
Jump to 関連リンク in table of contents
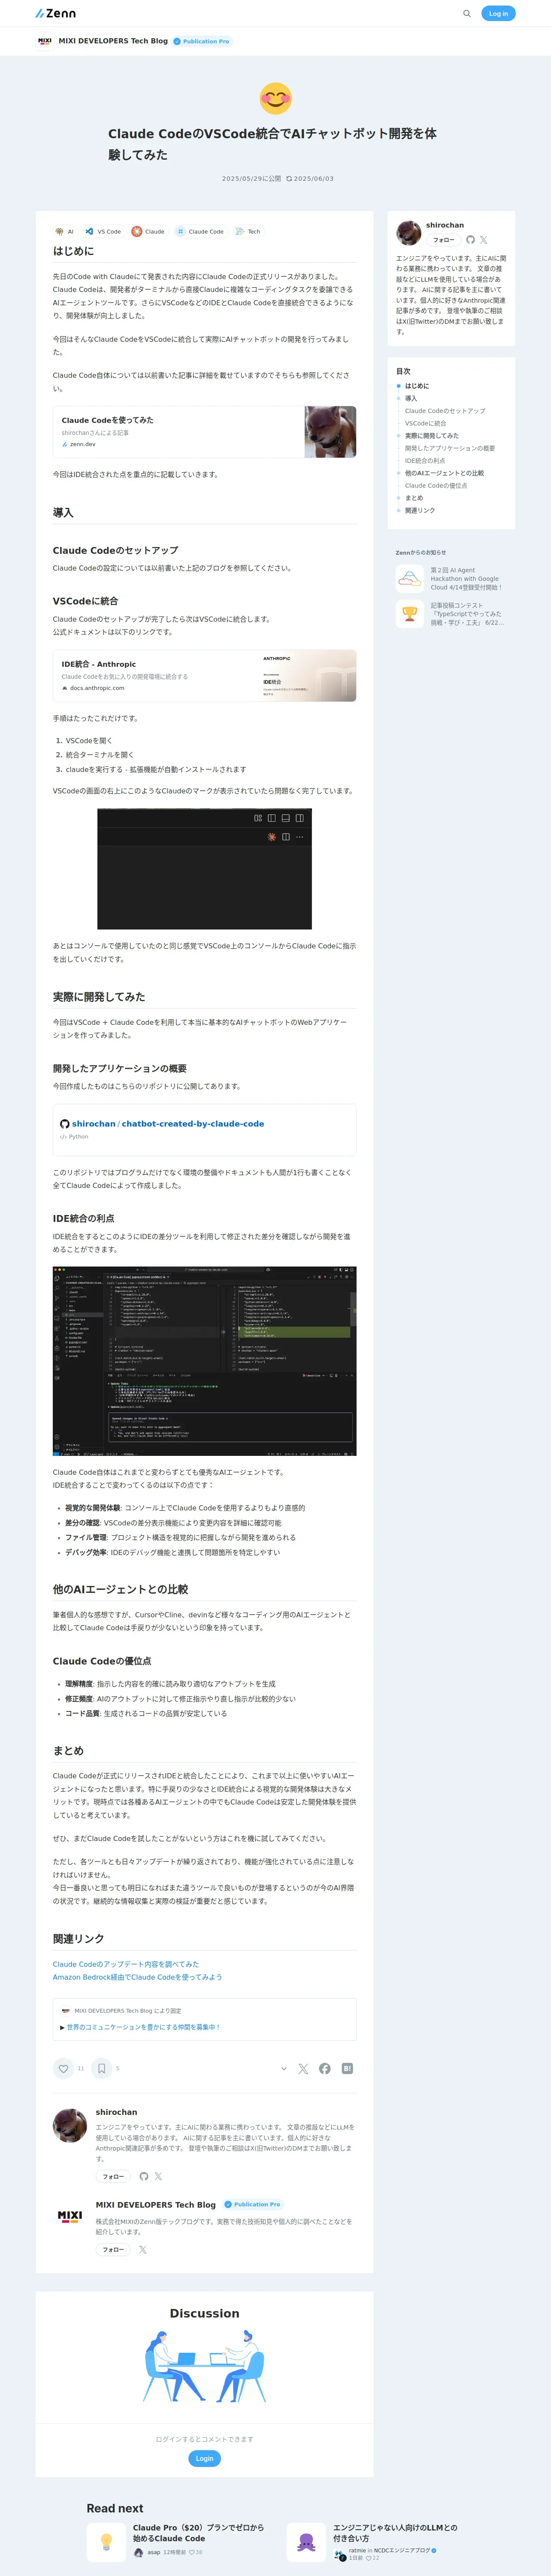click(x=420, y=511)
